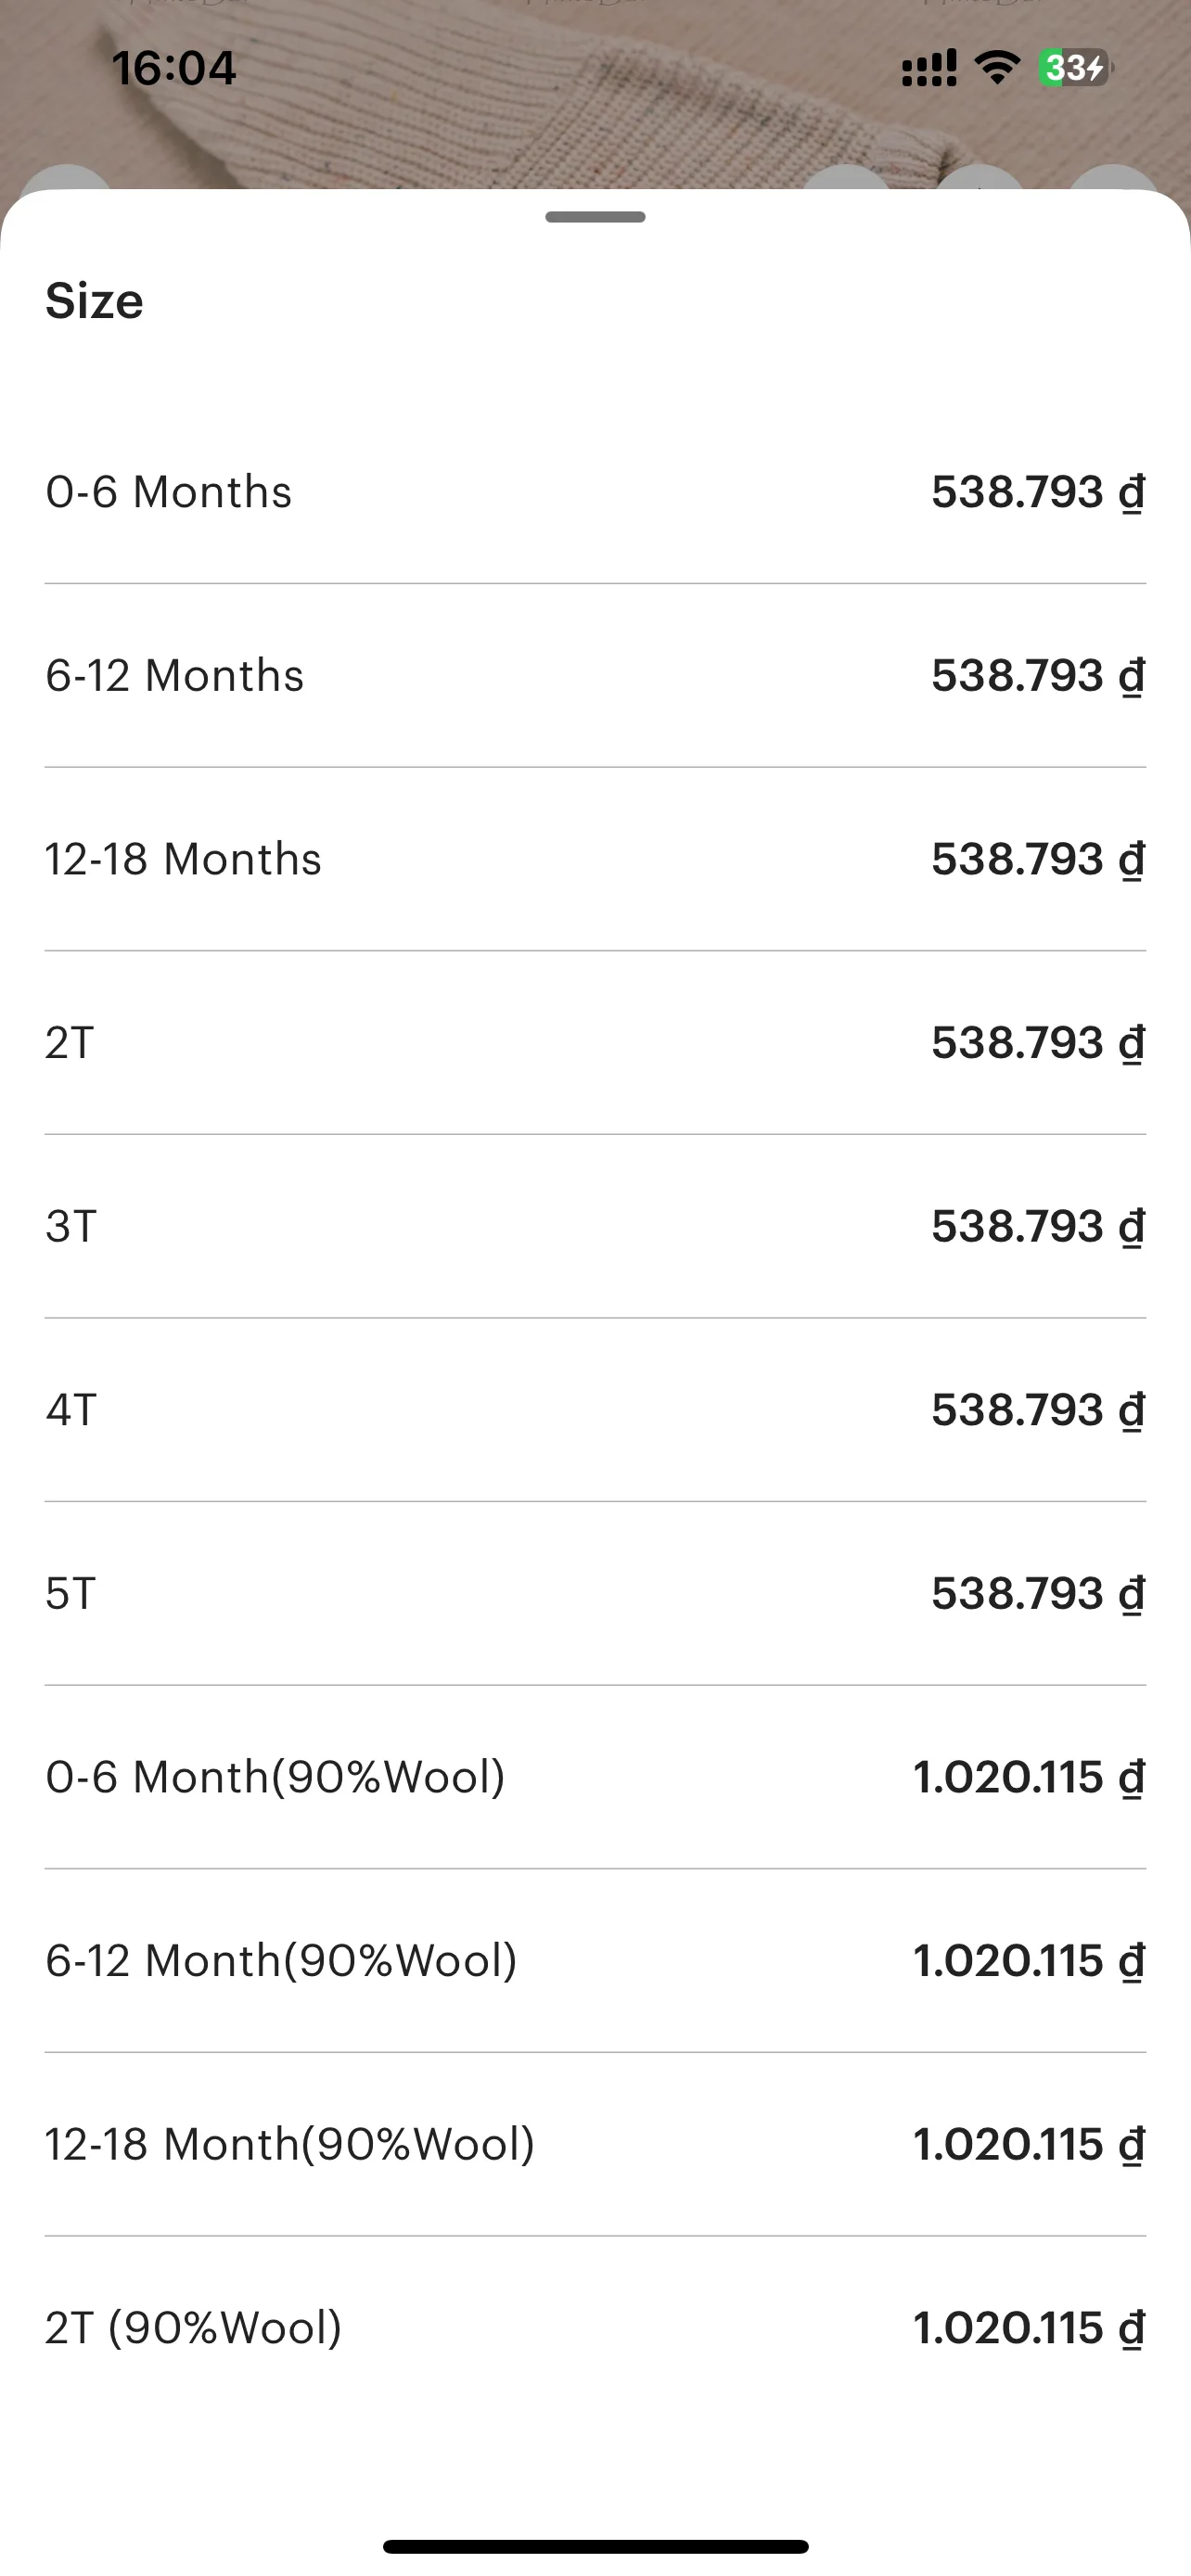This screenshot has width=1191, height=2576.
Task: Select the 4T size row
Action: tap(595, 1409)
